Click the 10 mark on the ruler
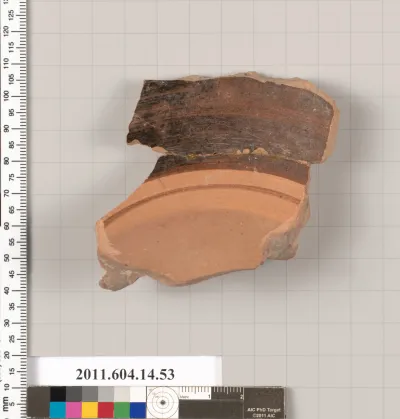The image size is (400, 419). tap(6, 388)
